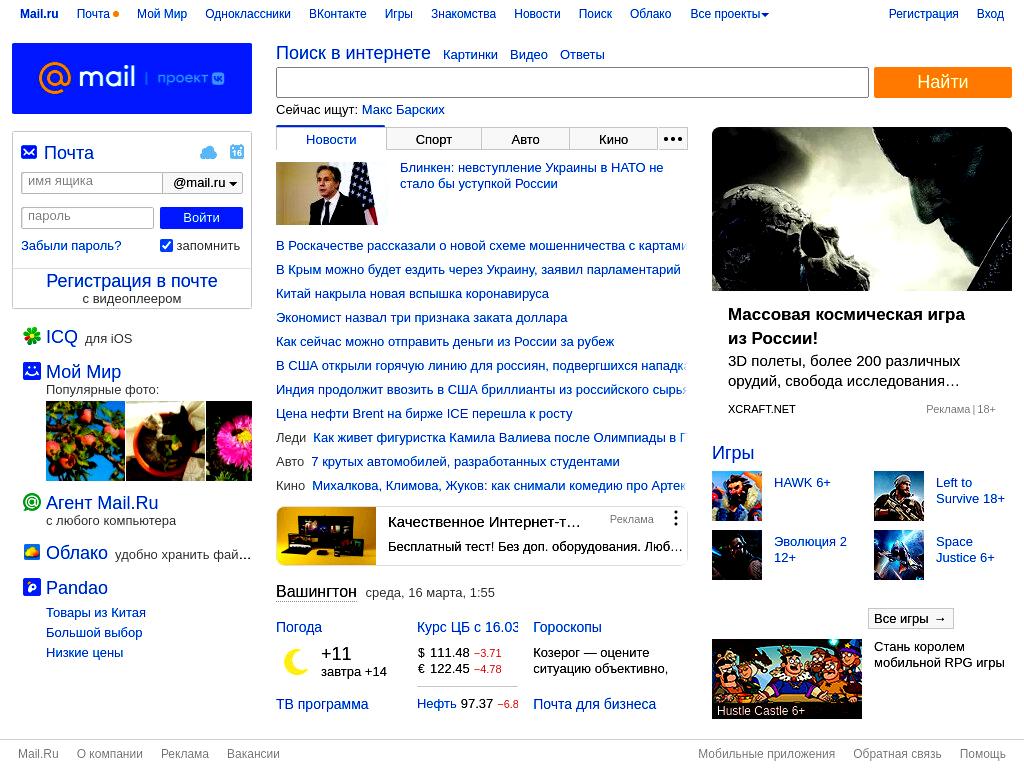Click the ICQ flower icon
1024x768 pixels.
[x=31, y=336]
